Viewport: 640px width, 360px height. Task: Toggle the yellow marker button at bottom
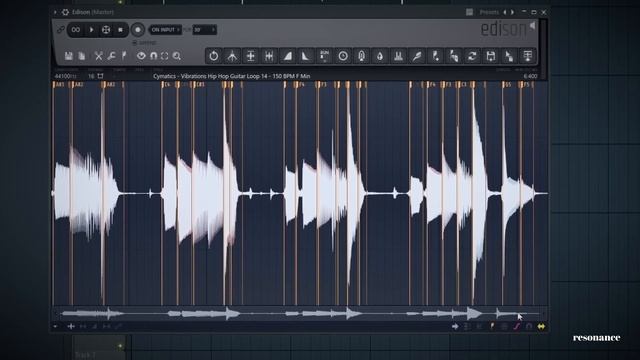(x=492, y=327)
